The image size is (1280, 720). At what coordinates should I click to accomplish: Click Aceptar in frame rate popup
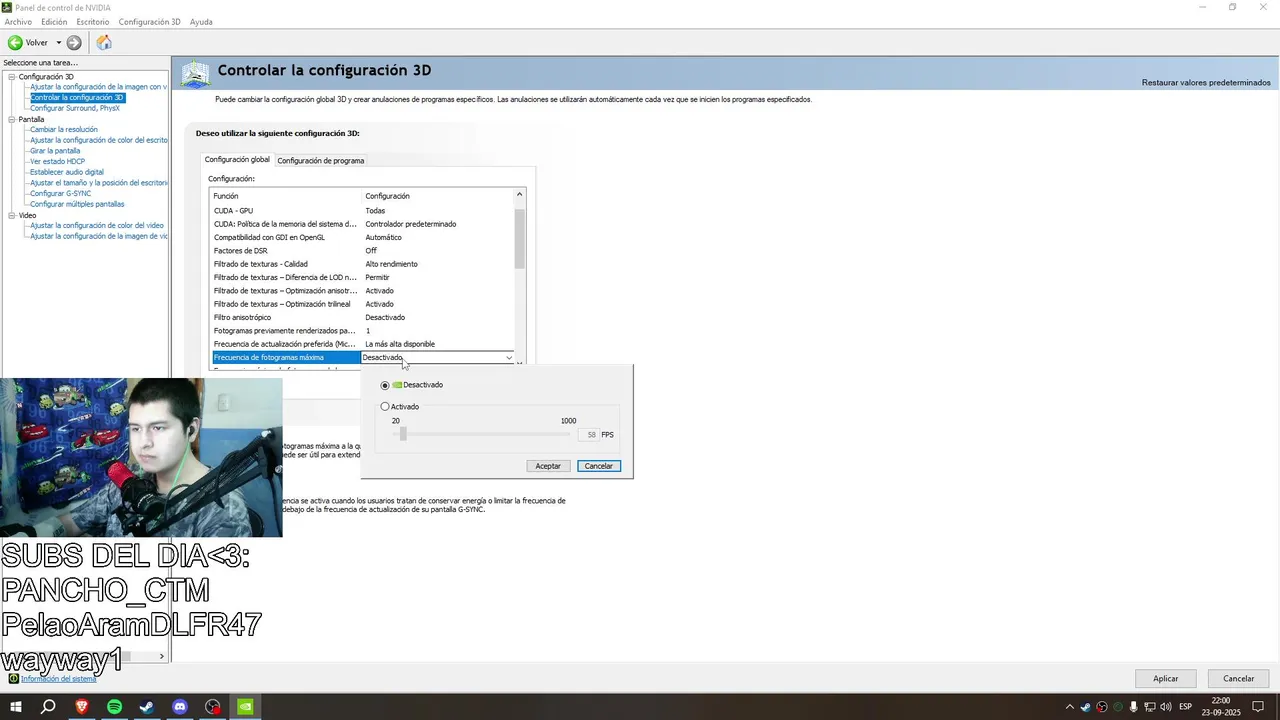(x=548, y=466)
